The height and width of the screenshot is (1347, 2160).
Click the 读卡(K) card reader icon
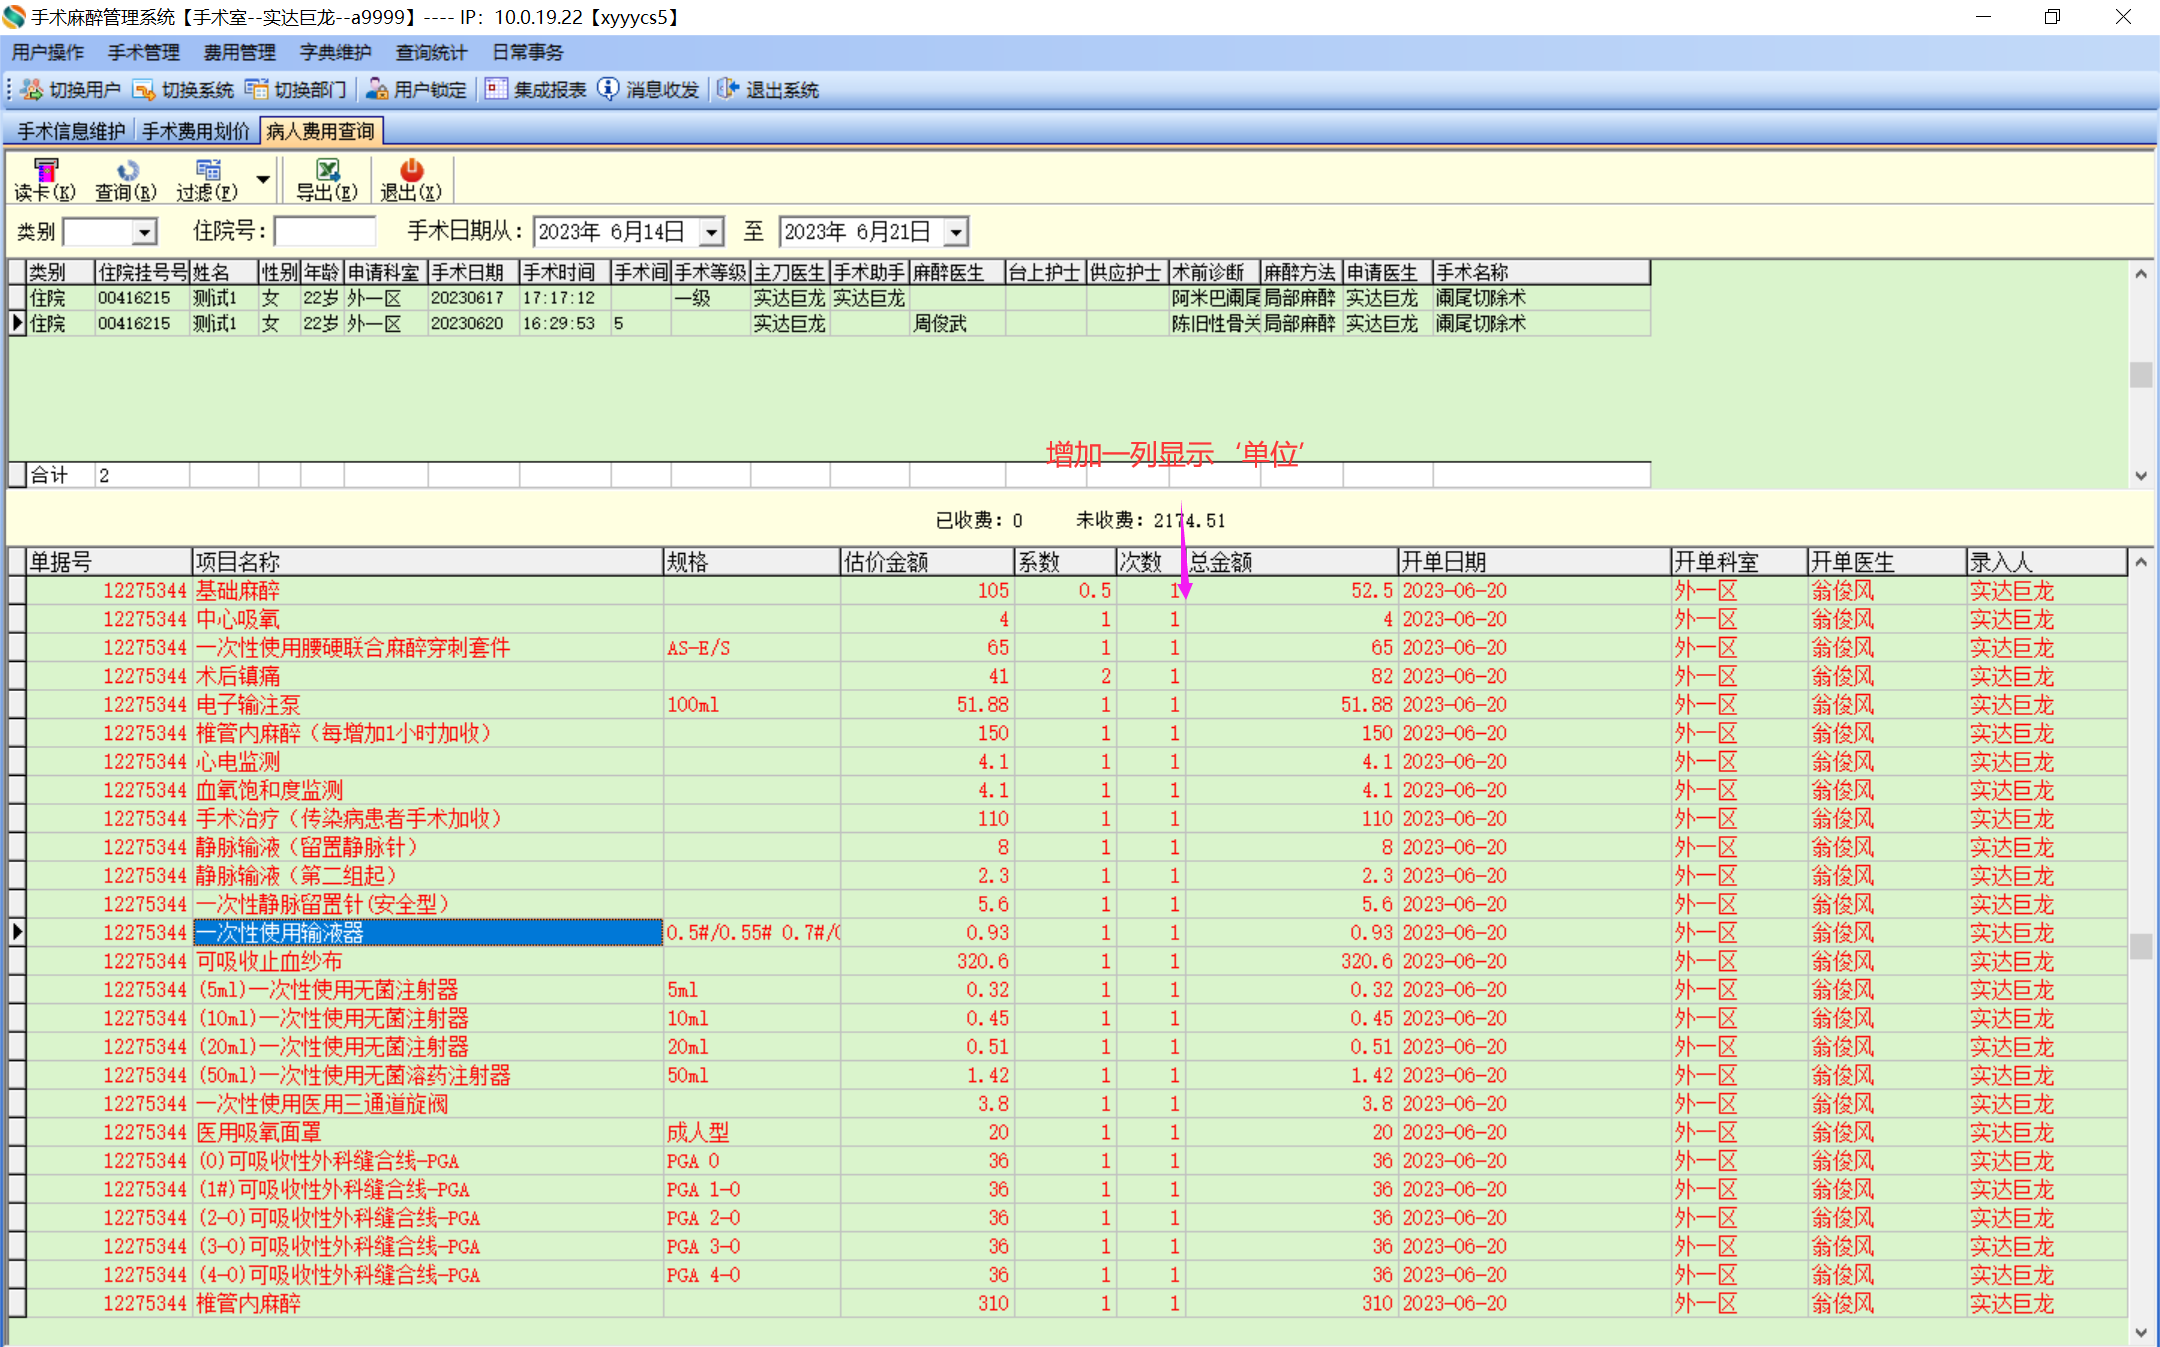coord(45,170)
